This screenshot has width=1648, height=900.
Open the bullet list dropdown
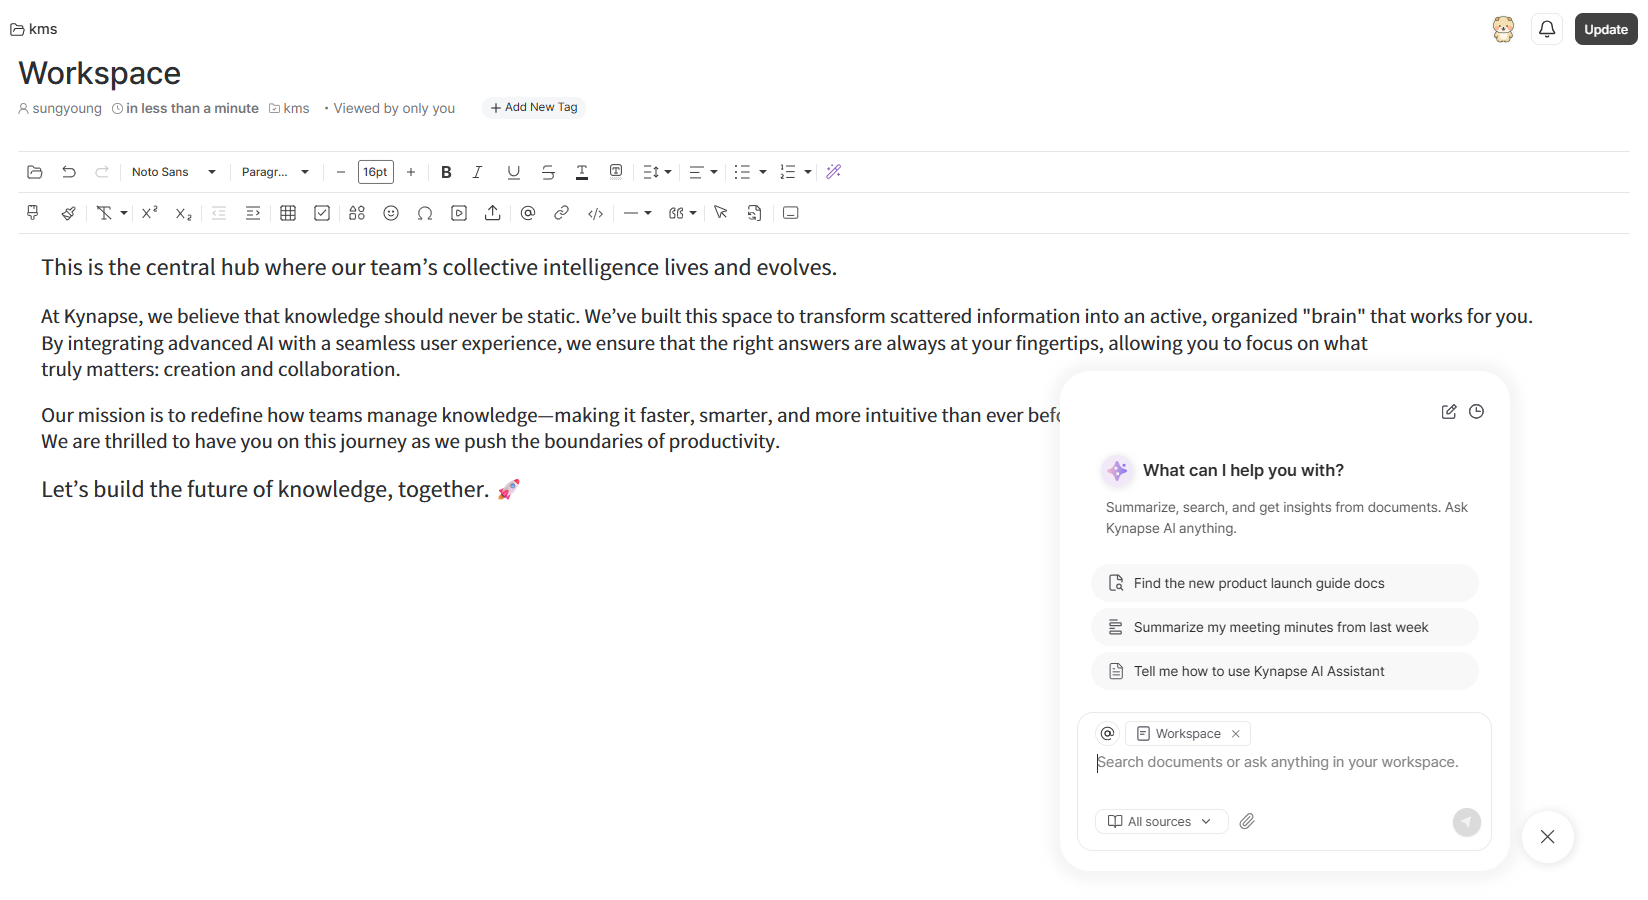(x=750, y=172)
